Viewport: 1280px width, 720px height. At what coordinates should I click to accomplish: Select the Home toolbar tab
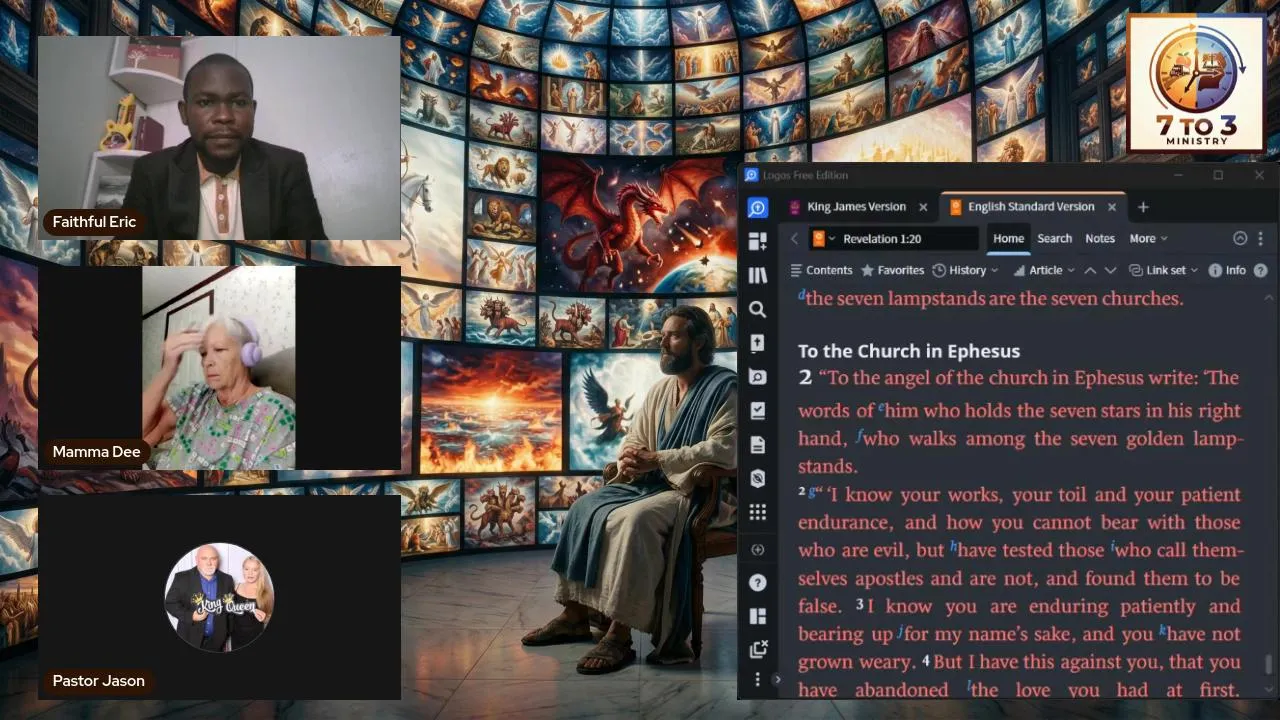tap(1008, 239)
